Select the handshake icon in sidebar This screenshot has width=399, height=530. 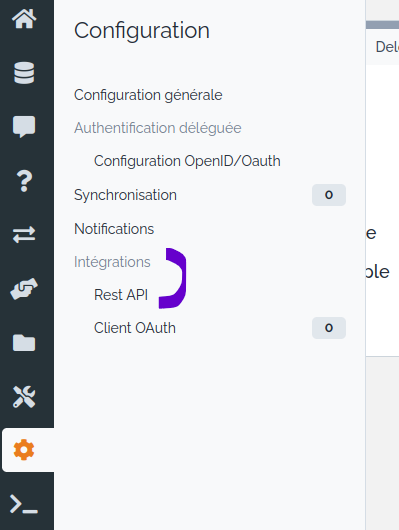tap(24, 289)
